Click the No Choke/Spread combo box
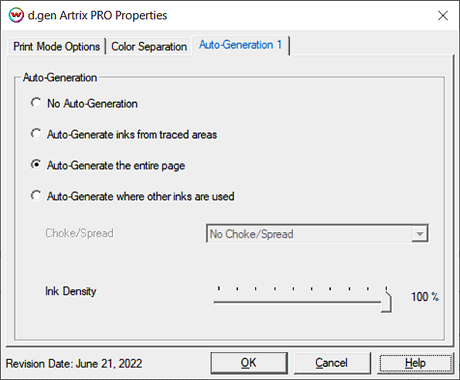The image size is (460, 380). pyautogui.click(x=317, y=234)
